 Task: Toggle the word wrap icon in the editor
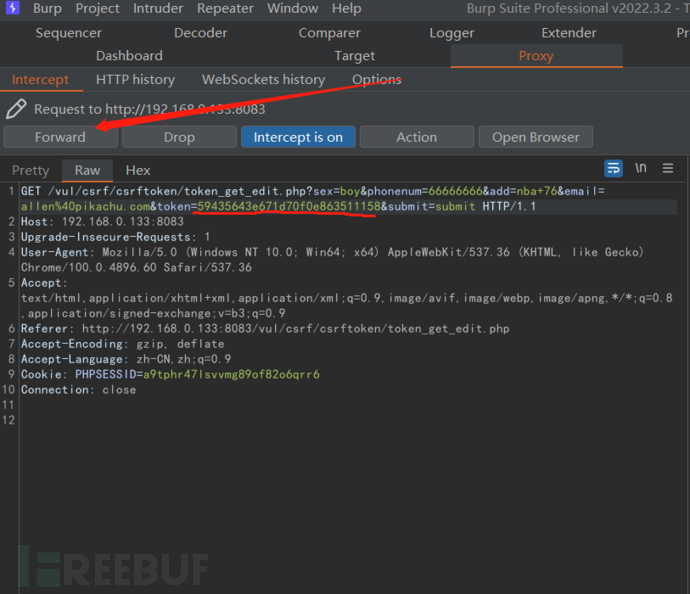click(x=613, y=168)
